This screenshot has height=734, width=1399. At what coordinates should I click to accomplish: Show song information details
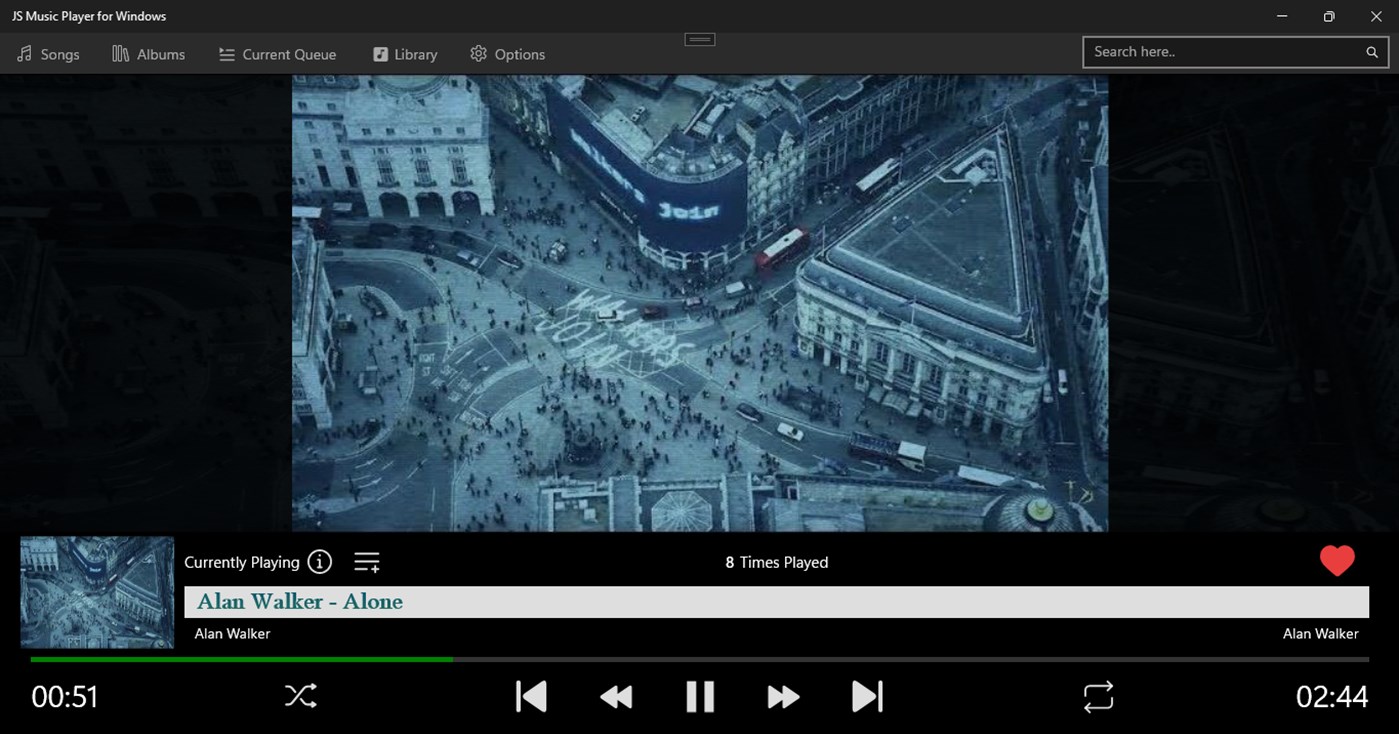point(319,561)
